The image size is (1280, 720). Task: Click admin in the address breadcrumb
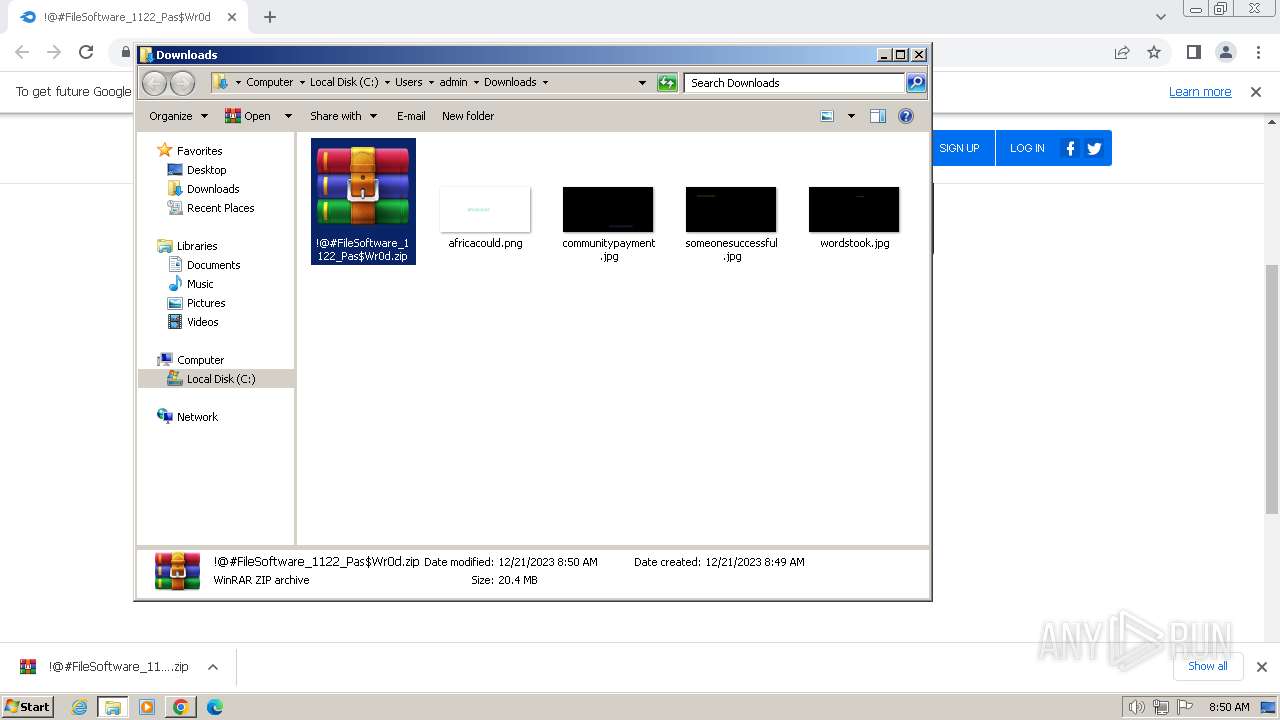click(x=453, y=83)
